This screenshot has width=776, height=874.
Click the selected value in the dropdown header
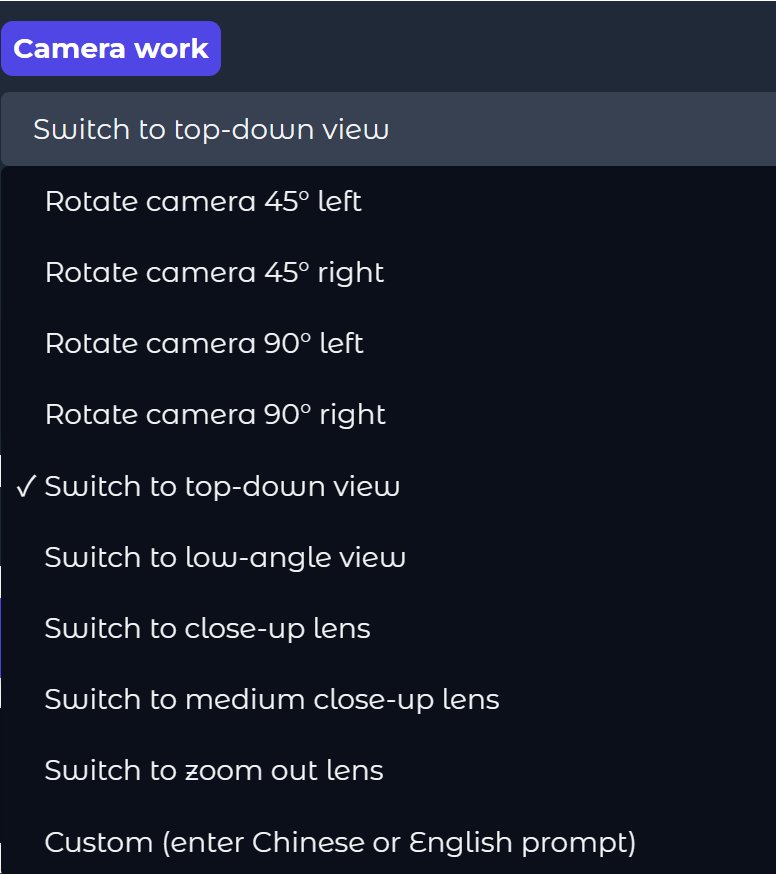(211, 129)
